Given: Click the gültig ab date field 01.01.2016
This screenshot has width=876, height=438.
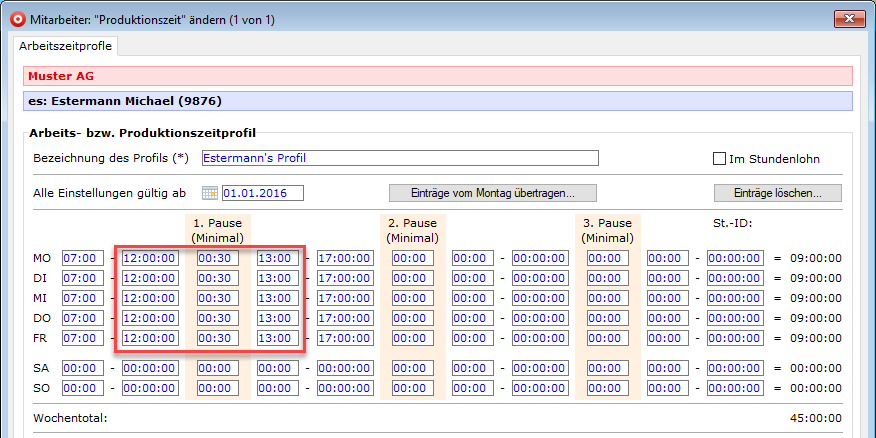Looking at the screenshot, I should (263, 193).
